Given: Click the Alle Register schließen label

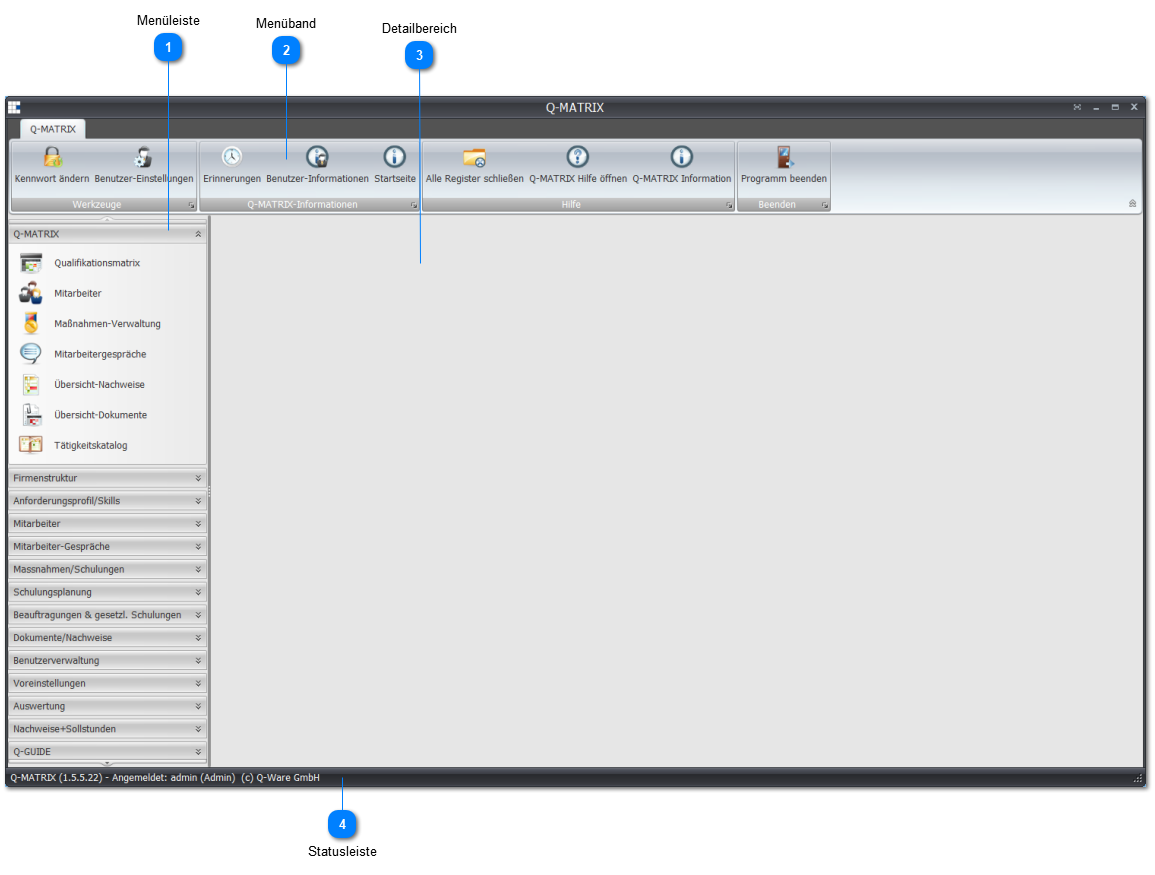Looking at the screenshot, I should click(x=474, y=179).
